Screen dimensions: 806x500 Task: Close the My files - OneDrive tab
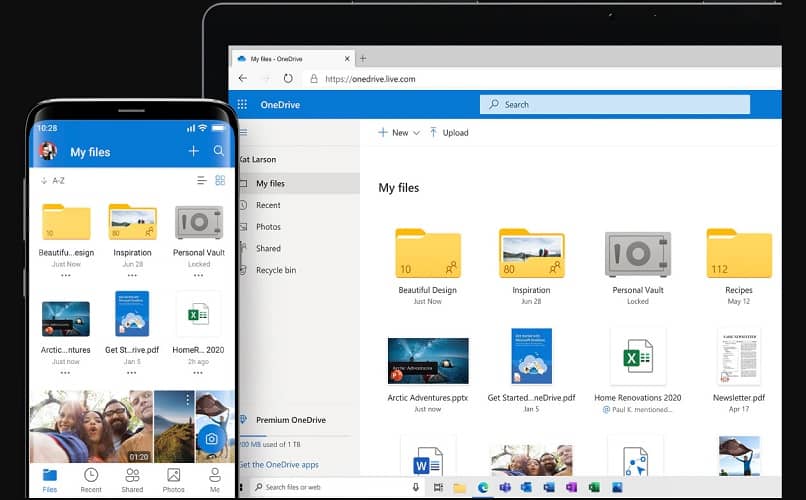coord(347,59)
